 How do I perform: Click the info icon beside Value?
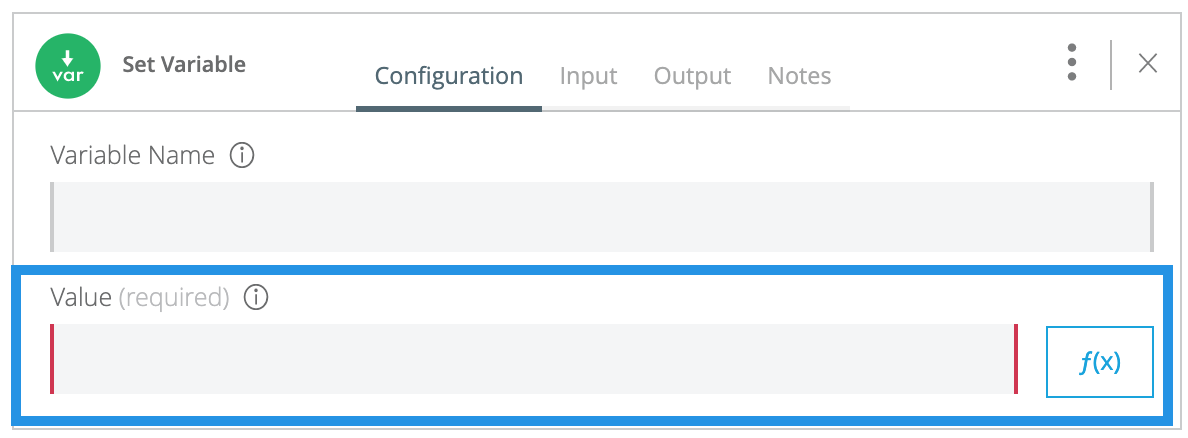point(257,297)
